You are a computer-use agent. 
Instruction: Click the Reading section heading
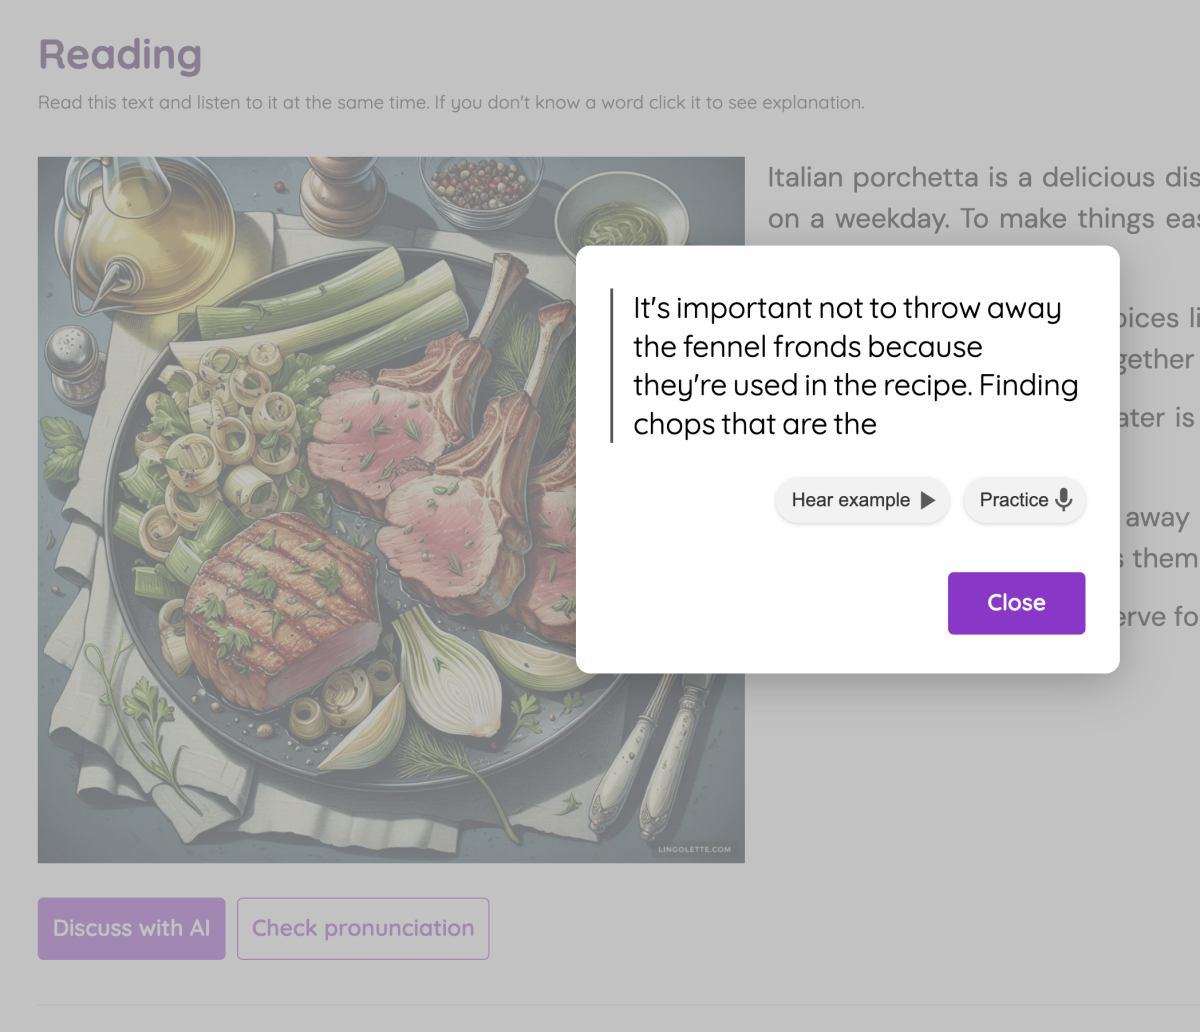[120, 55]
